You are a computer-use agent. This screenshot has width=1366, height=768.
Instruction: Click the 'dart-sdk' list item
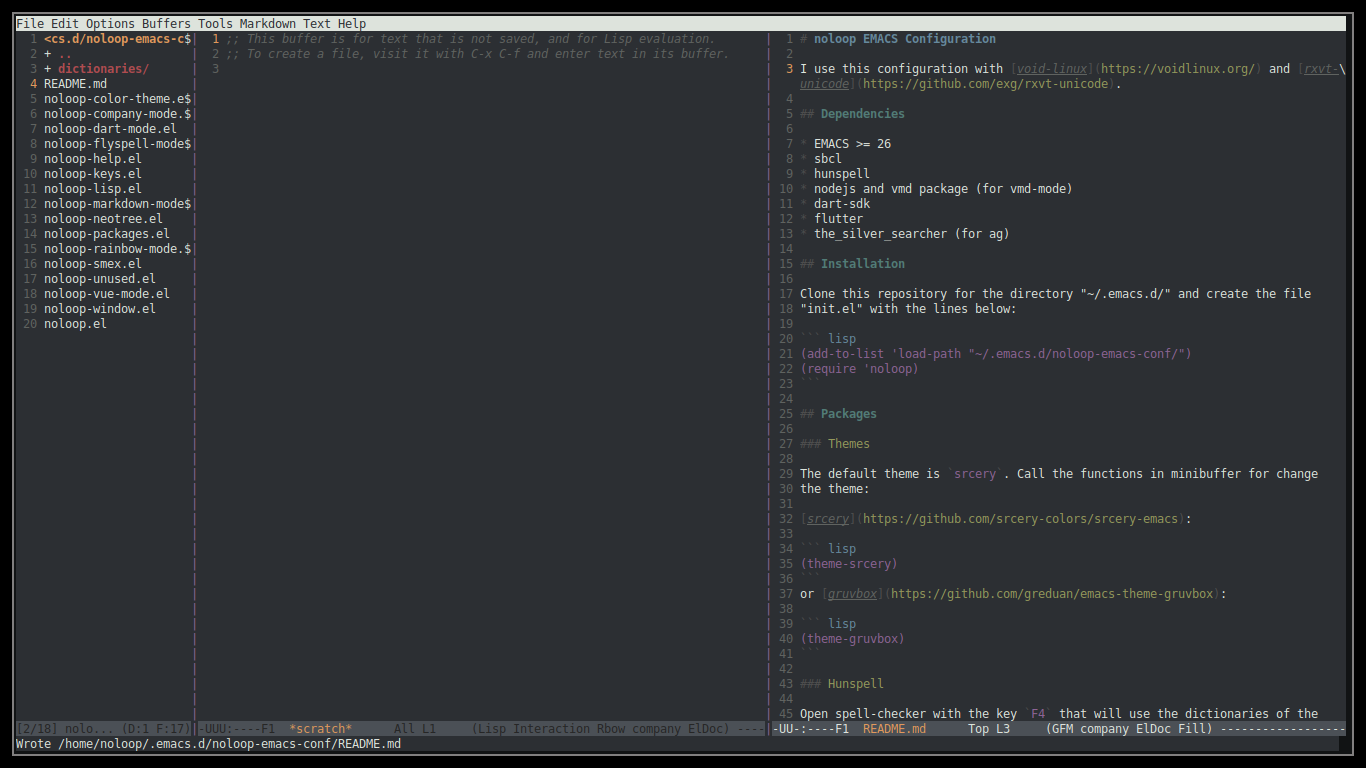(x=842, y=204)
